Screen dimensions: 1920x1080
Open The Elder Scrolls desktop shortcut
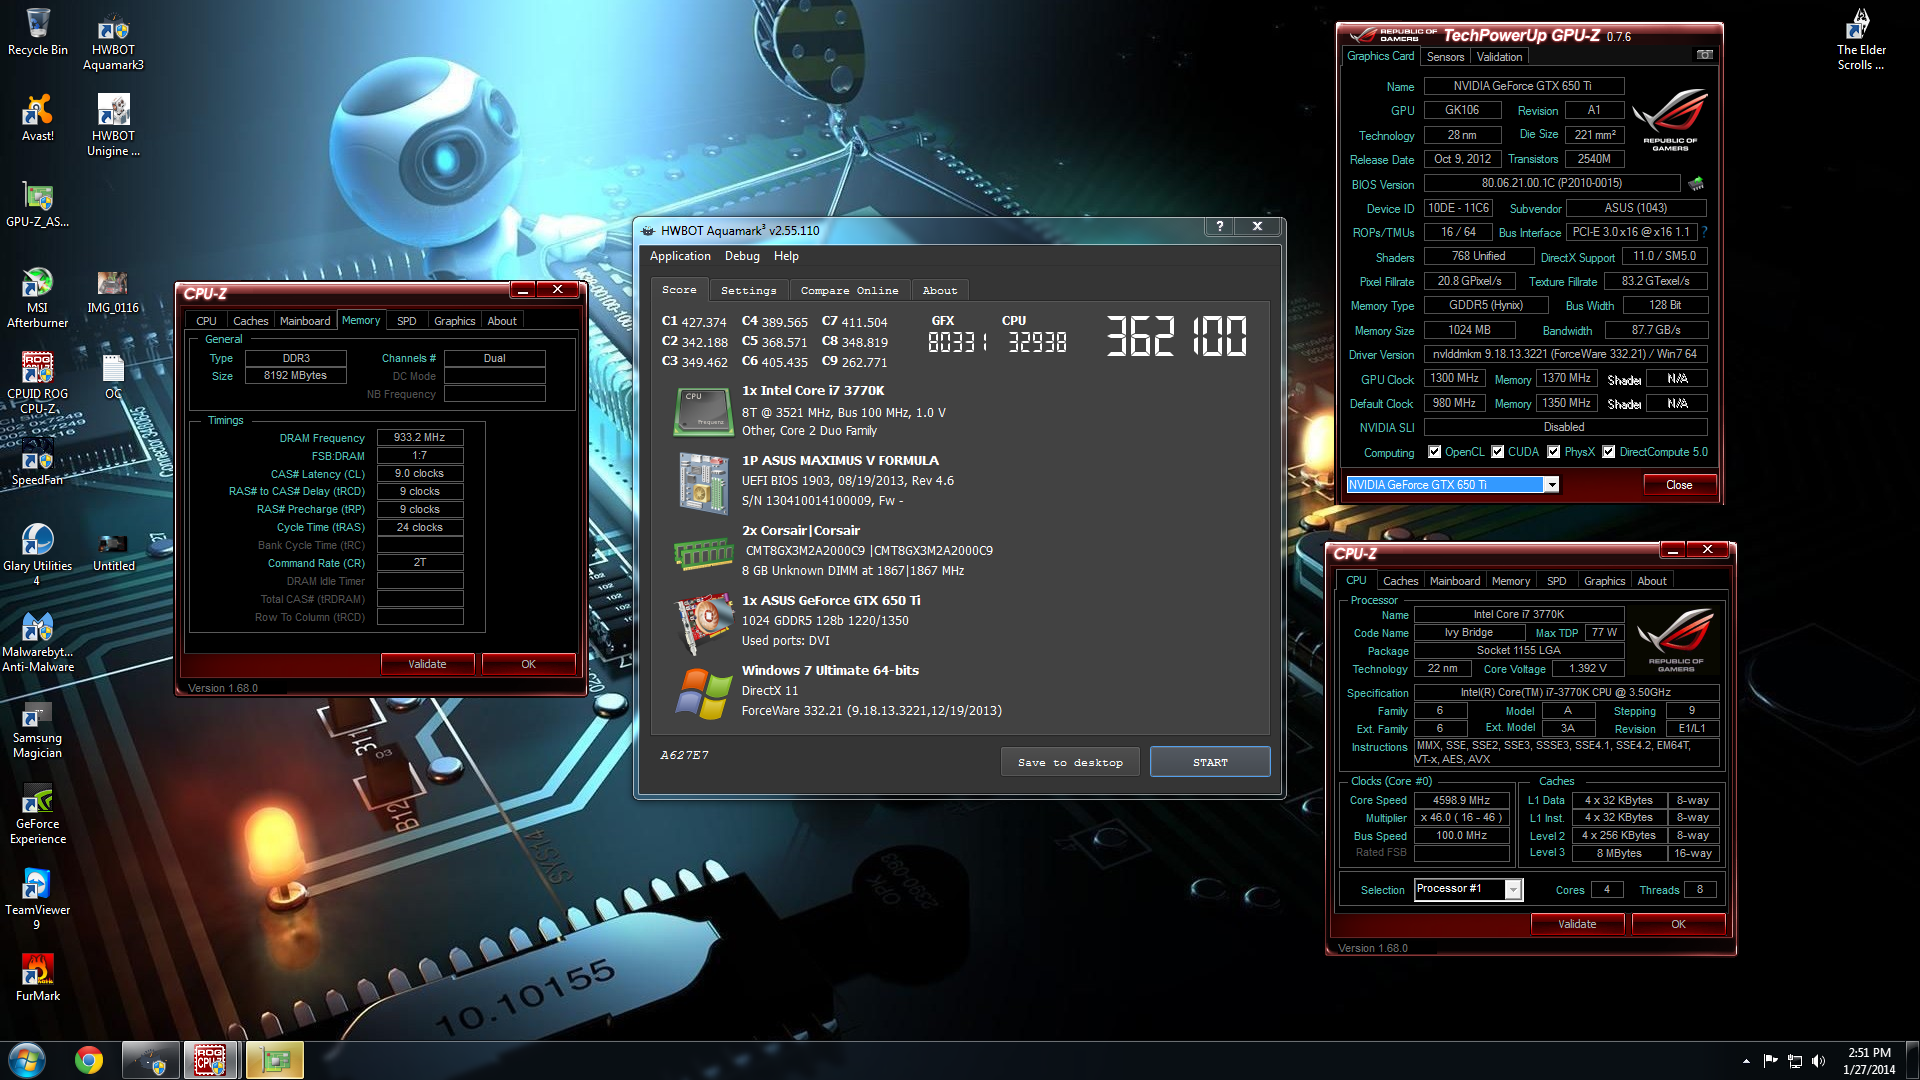1861,40
